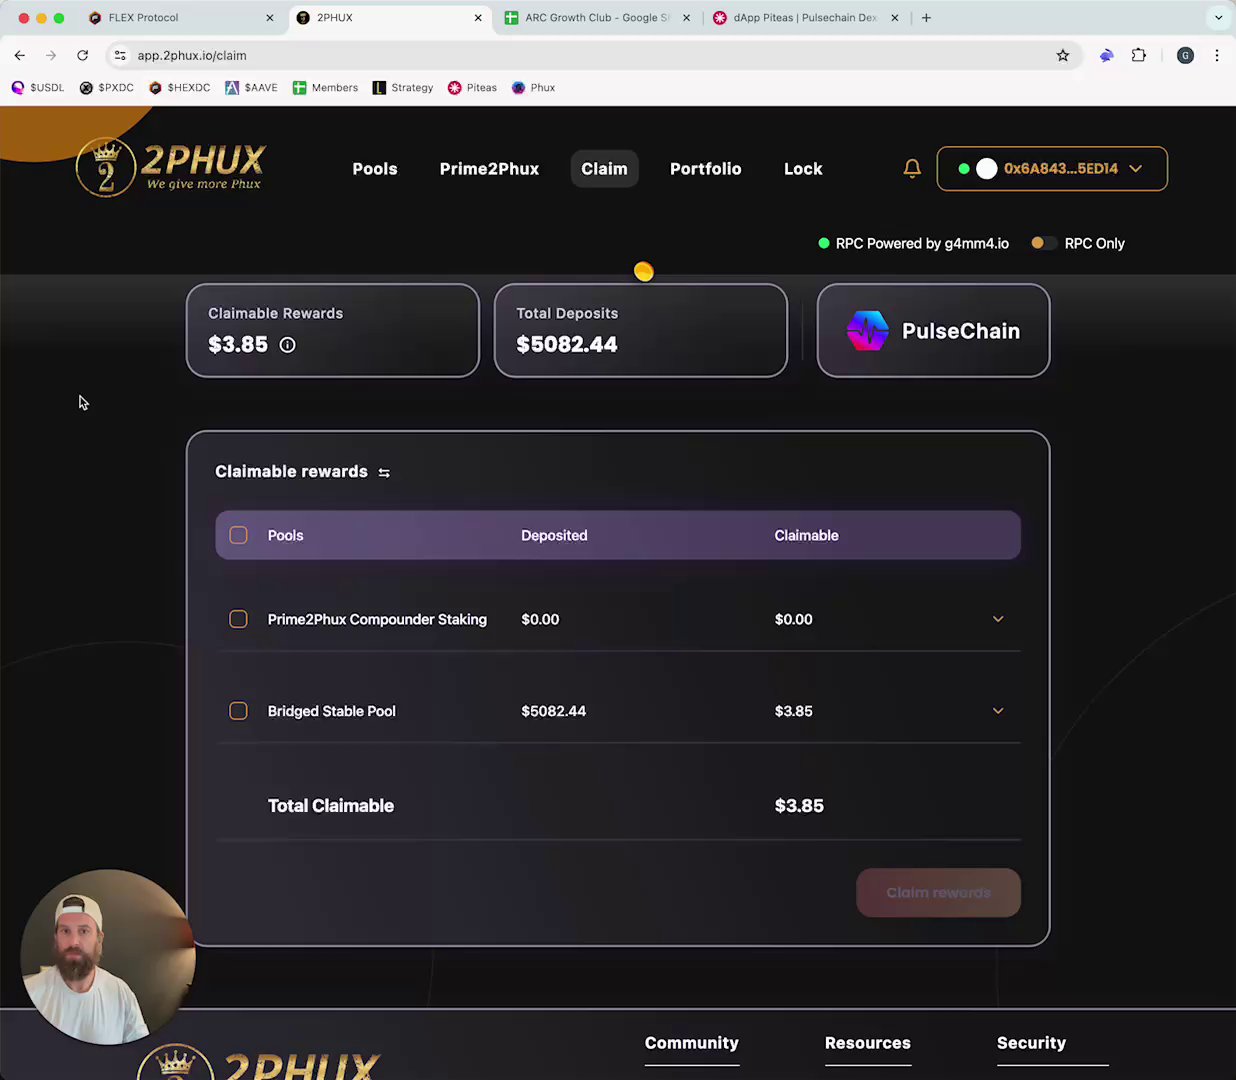Reload the page
The width and height of the screenshot is (1236, 1080).
point(83,55)
